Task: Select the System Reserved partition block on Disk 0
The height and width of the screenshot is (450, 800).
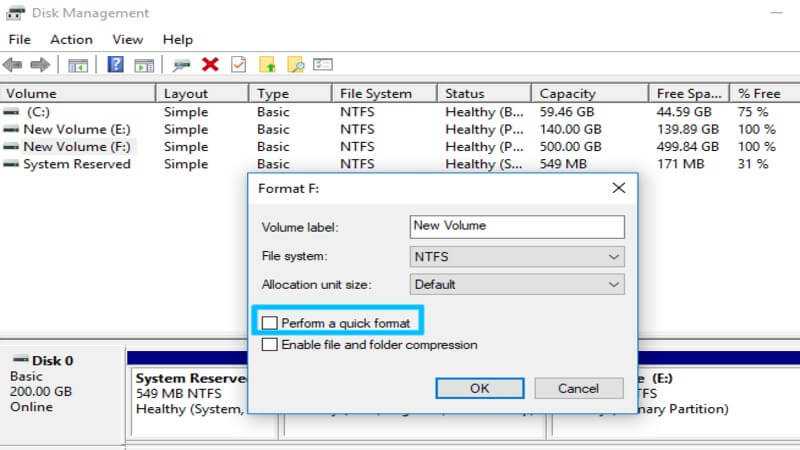Action: point(190,403)
